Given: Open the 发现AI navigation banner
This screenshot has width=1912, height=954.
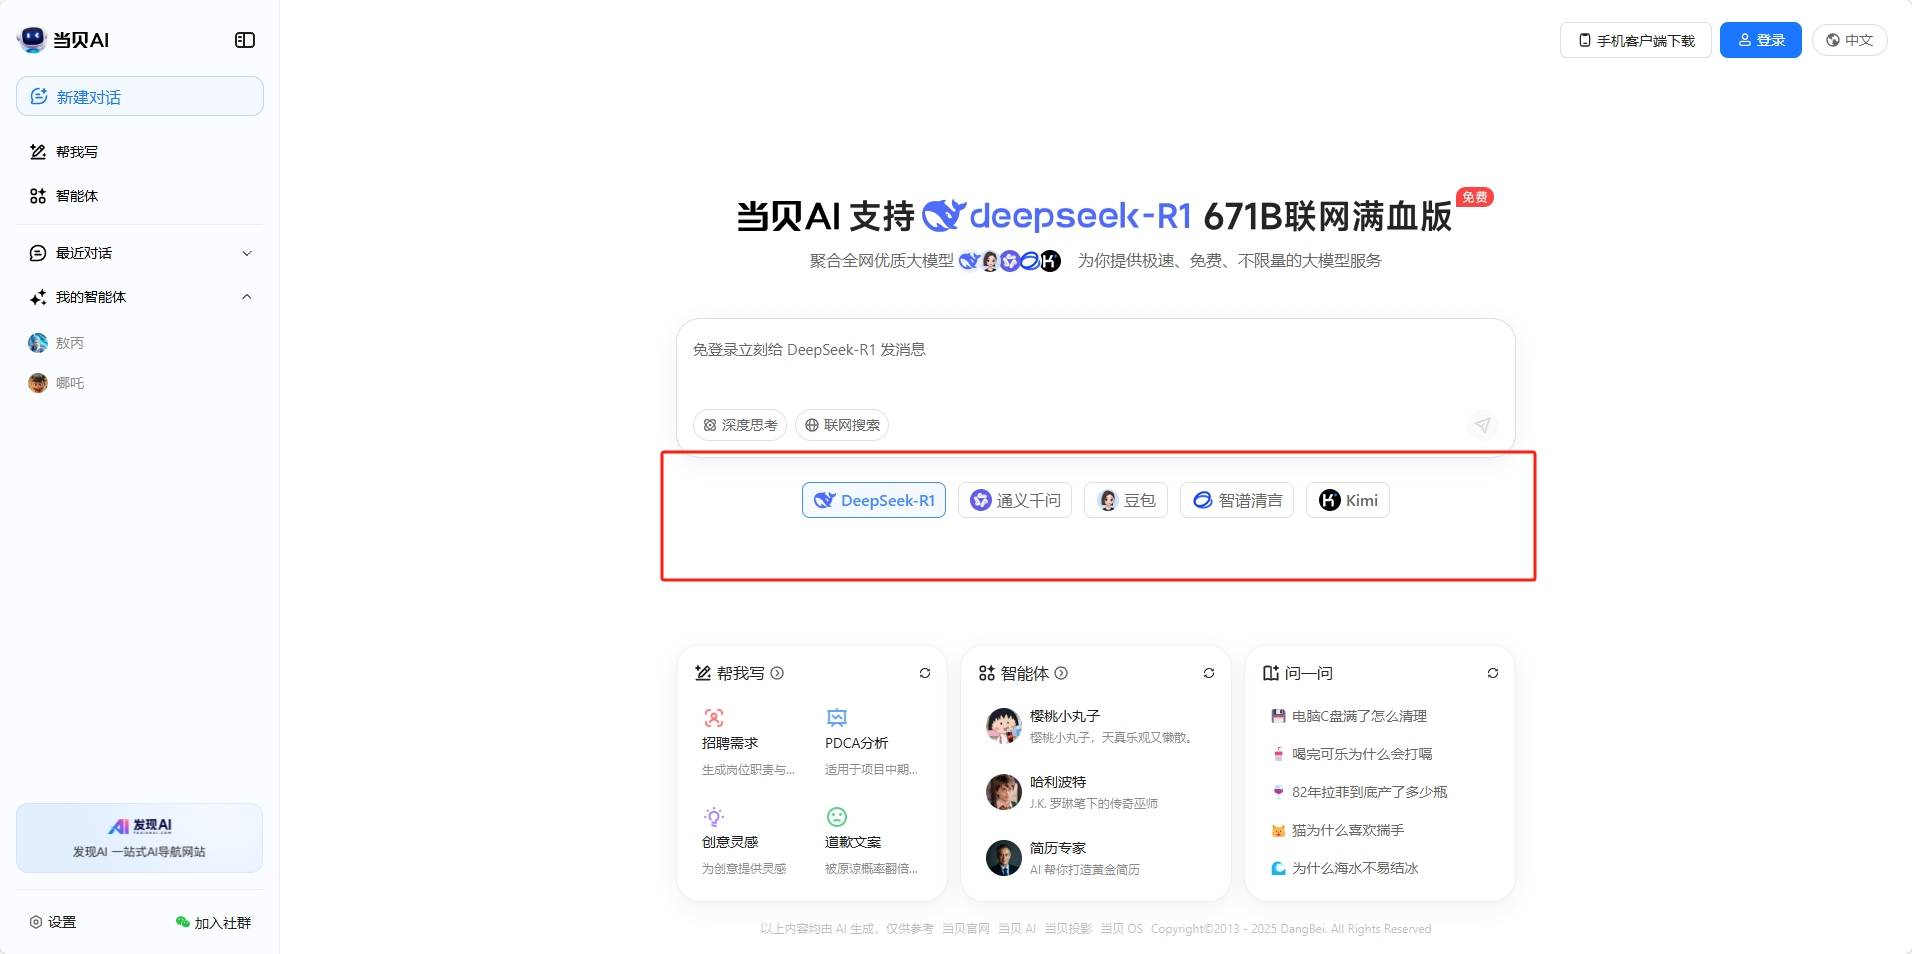Looking at the screenshot, I should coord(140,838).
